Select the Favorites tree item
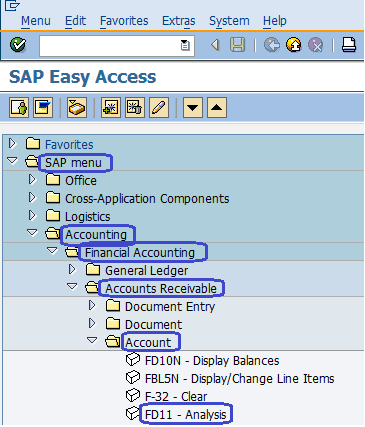The width and height of the screenshot is (365, 427). [x=69, y=145]
